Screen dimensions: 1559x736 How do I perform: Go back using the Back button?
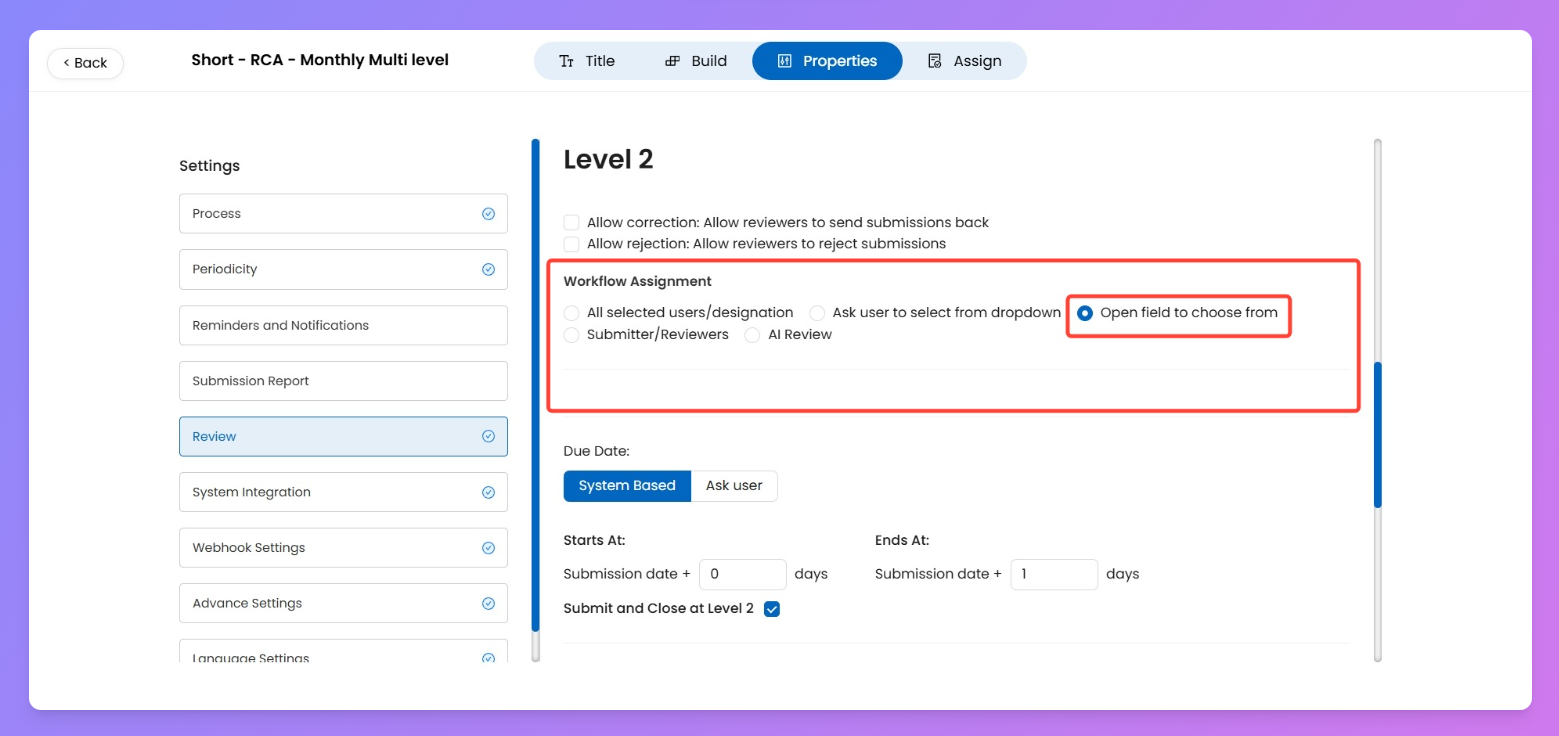point(85,63)
